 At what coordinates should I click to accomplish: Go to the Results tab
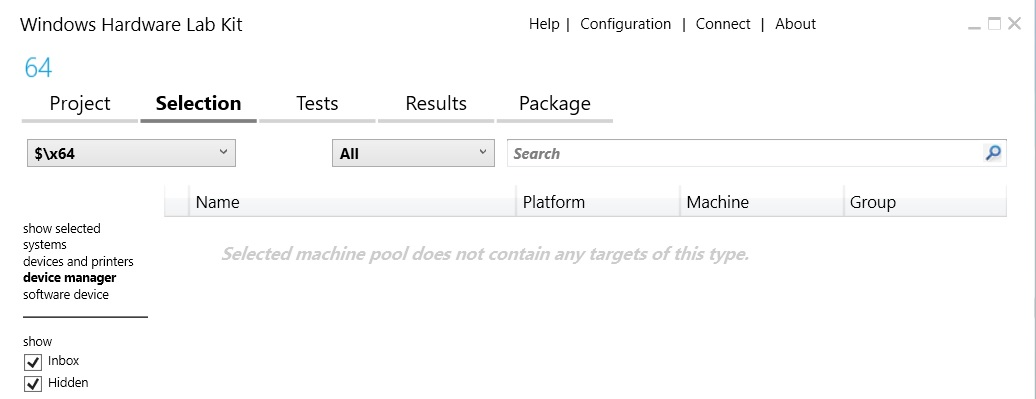click(436, 104)
